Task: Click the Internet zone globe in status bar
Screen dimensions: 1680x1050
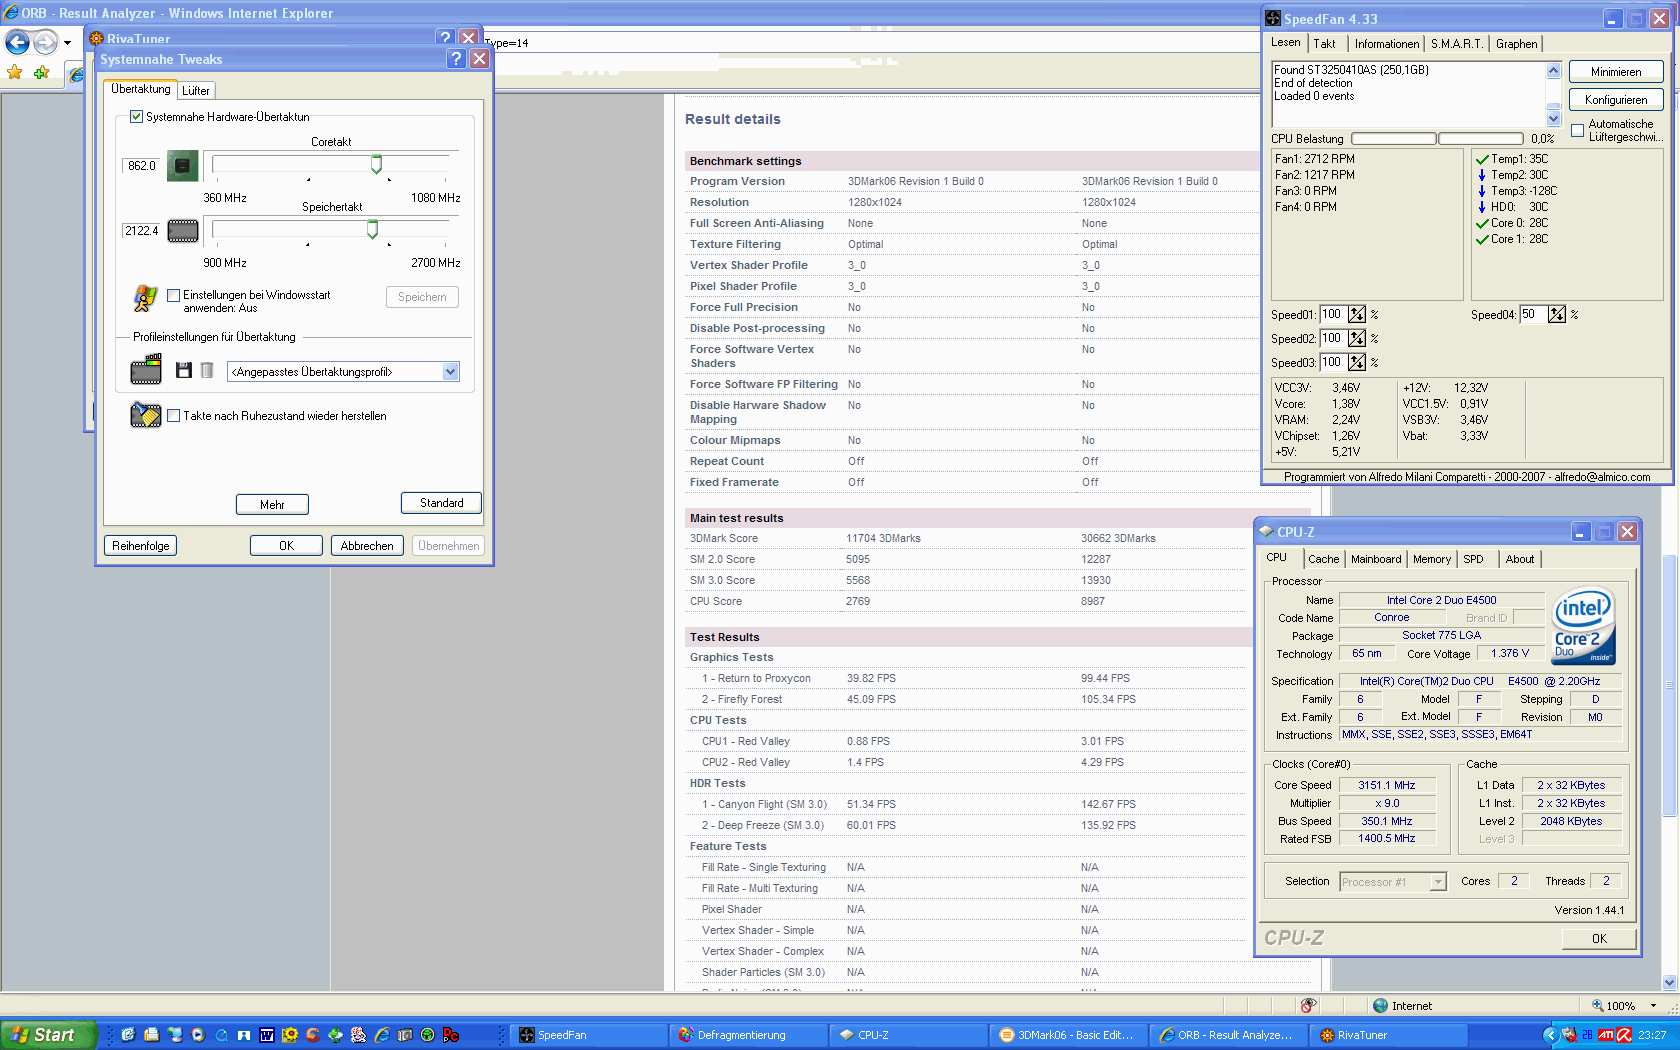Action: point(1381,1006)
